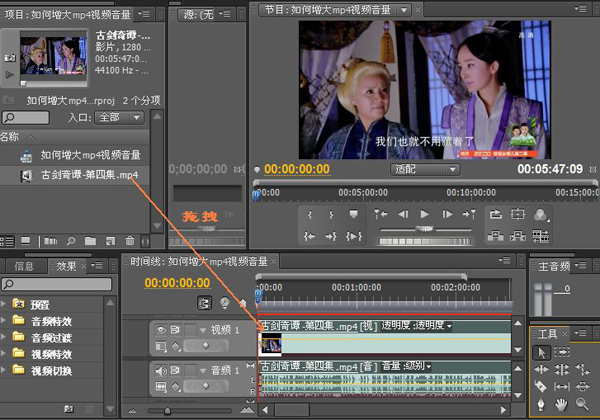Screen dimensions: 600x420
Task: Delete selected project item with trash
Action: pos(130,241)
